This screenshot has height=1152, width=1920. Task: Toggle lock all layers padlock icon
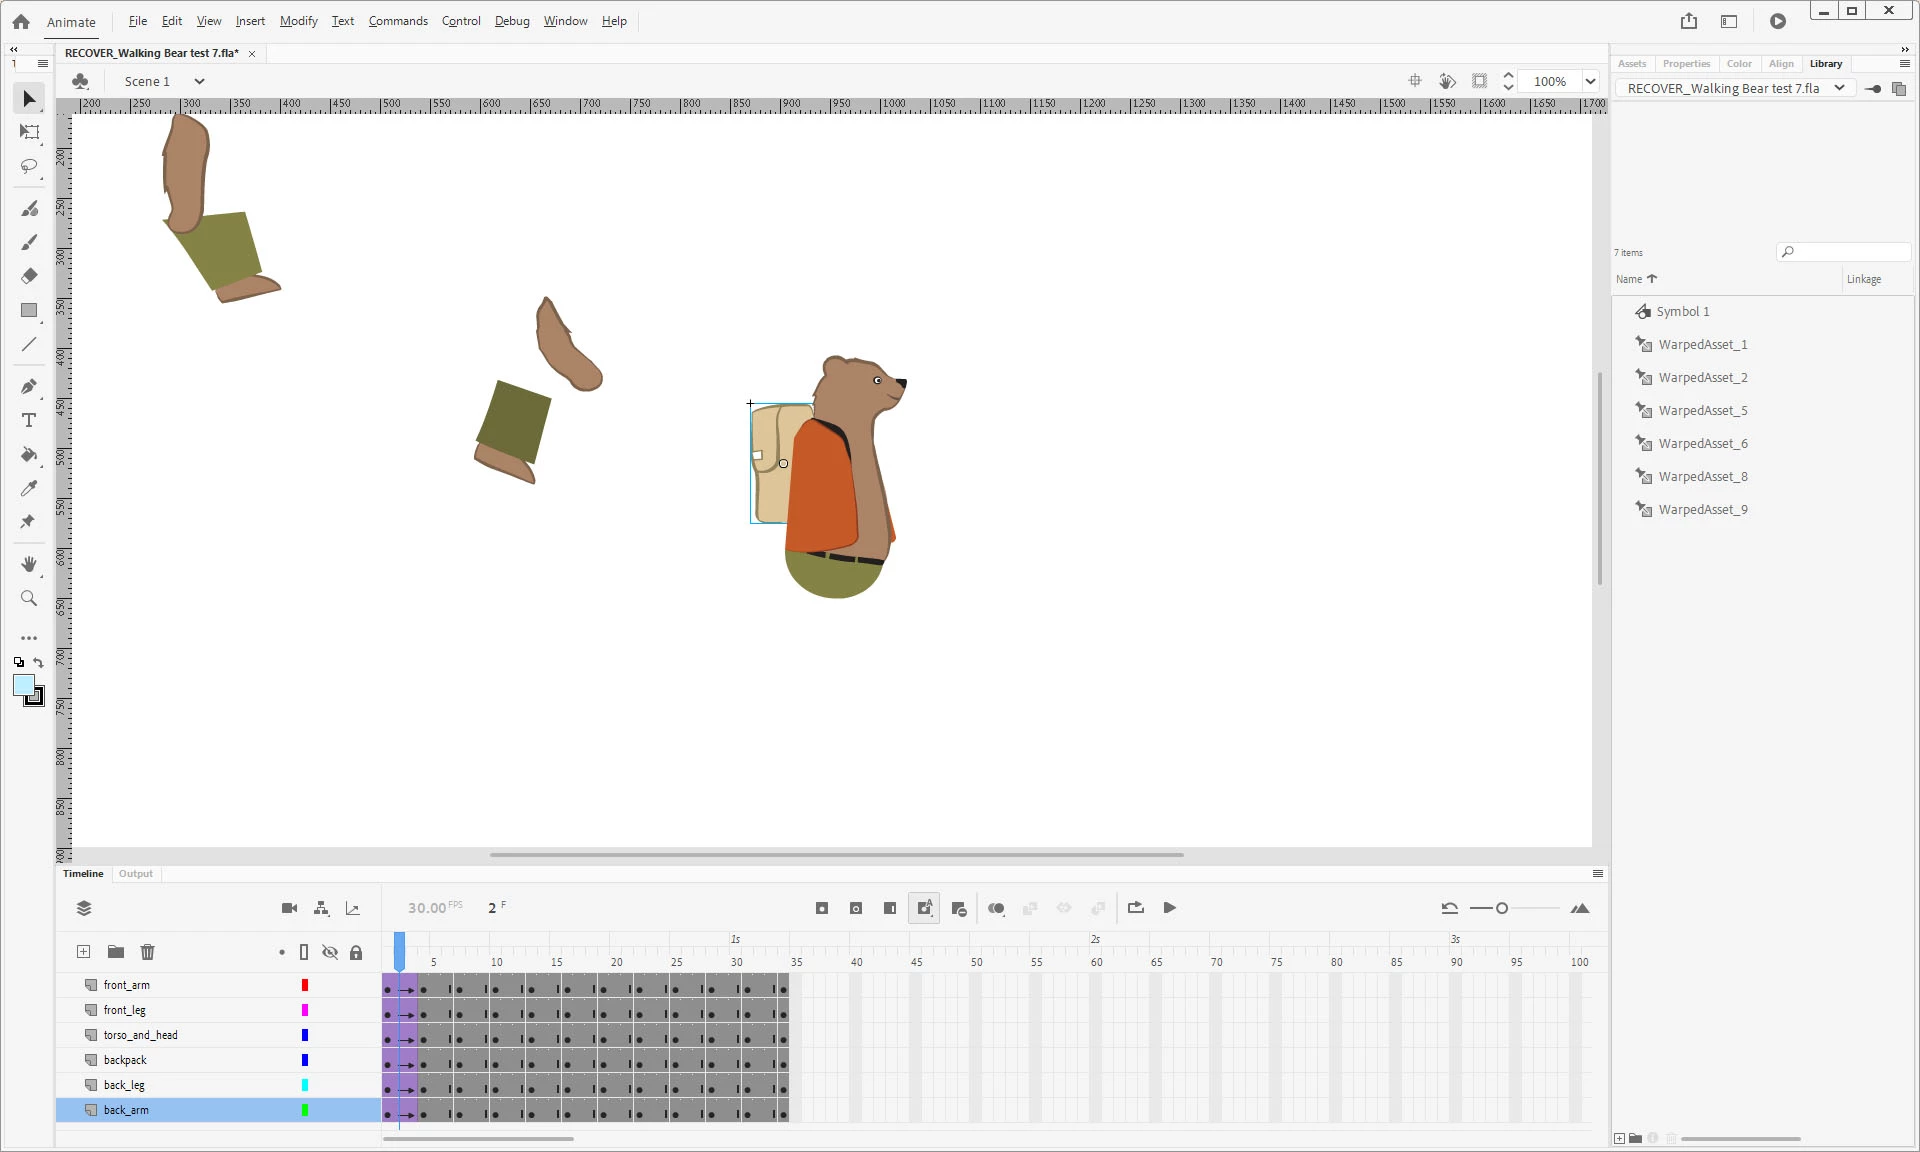coord(356,952)
